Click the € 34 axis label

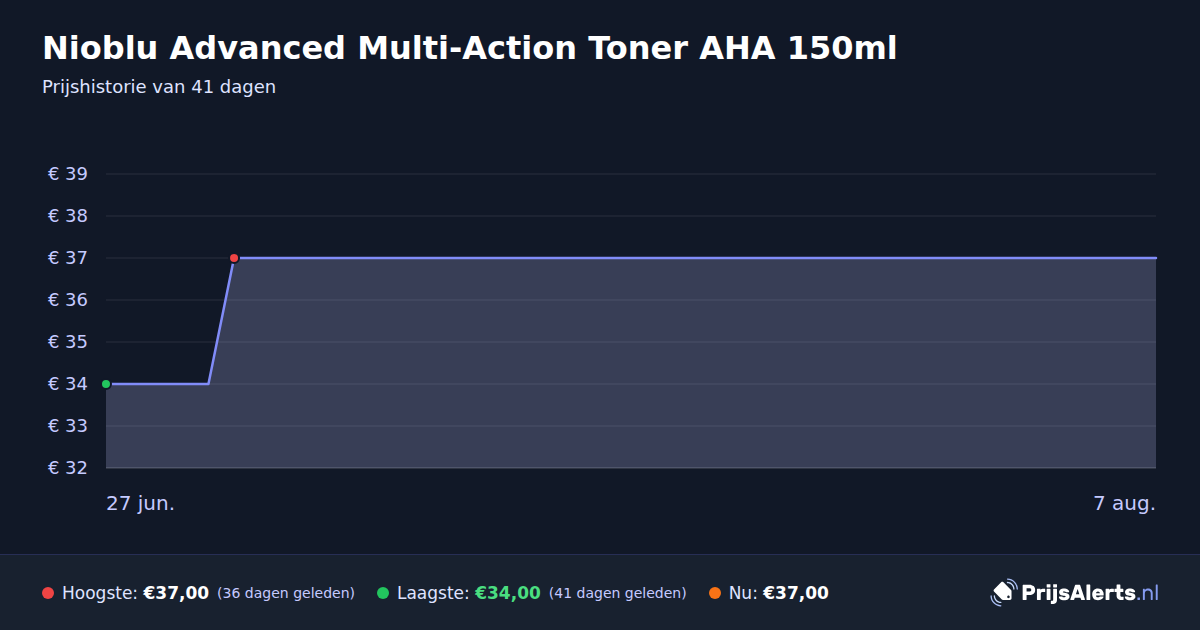coord(68,384)
